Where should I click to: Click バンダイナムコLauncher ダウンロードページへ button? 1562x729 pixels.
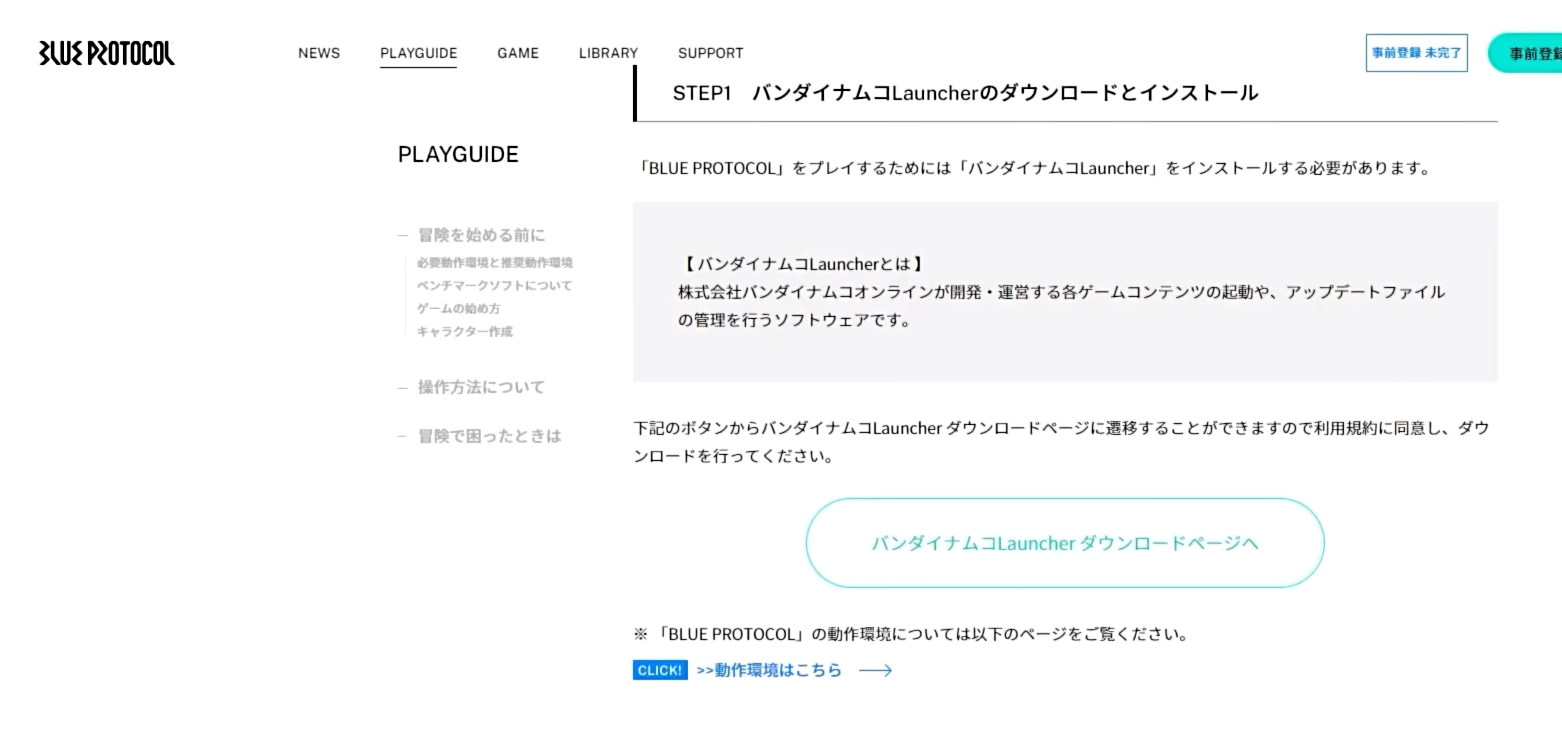pos(1065,543)
